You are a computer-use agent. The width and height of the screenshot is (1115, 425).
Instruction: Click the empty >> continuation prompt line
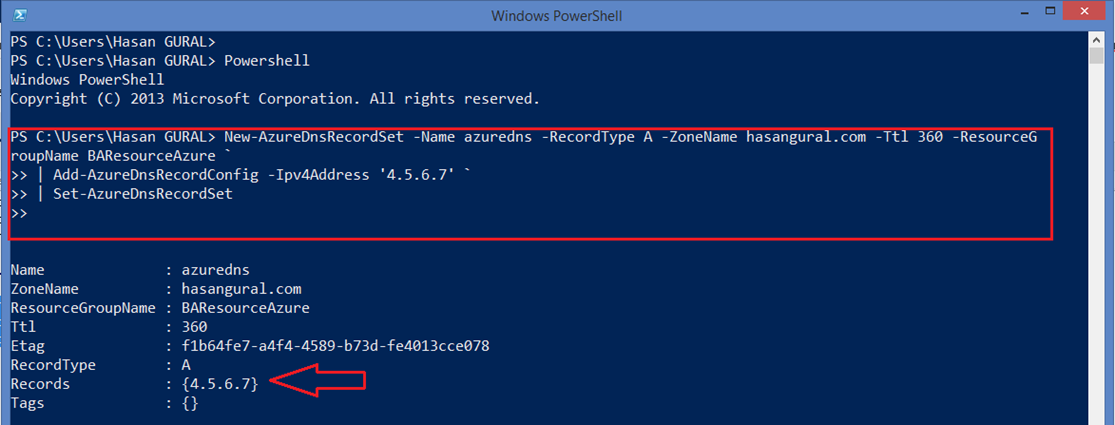click(19, 213)
